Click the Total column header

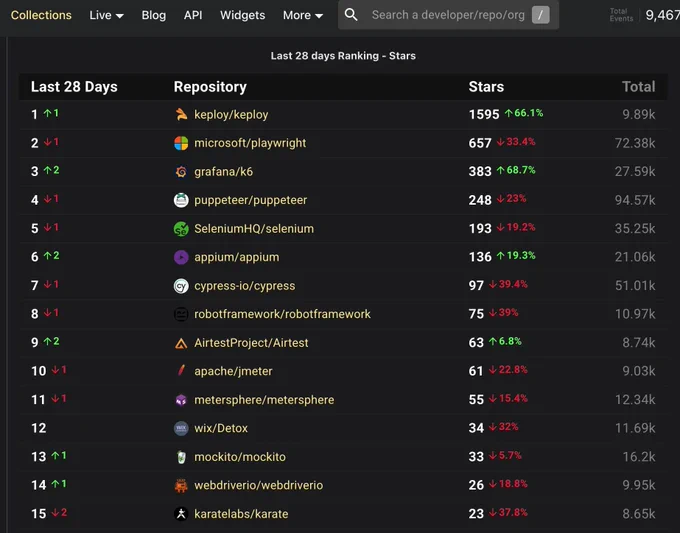click(x=638, y=87)
